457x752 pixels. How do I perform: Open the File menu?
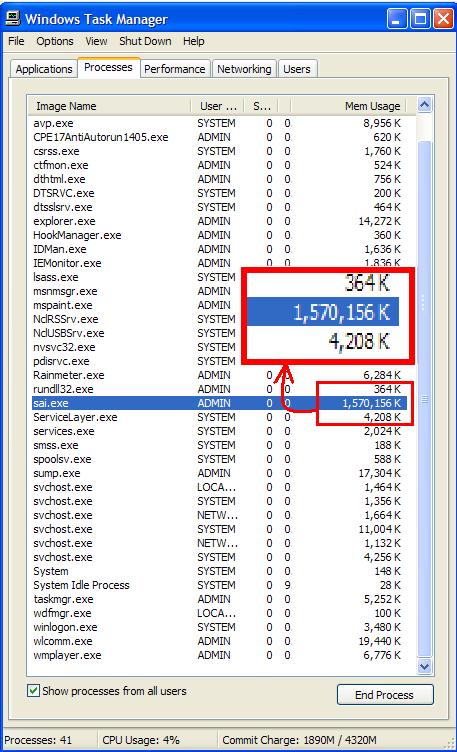16,41
